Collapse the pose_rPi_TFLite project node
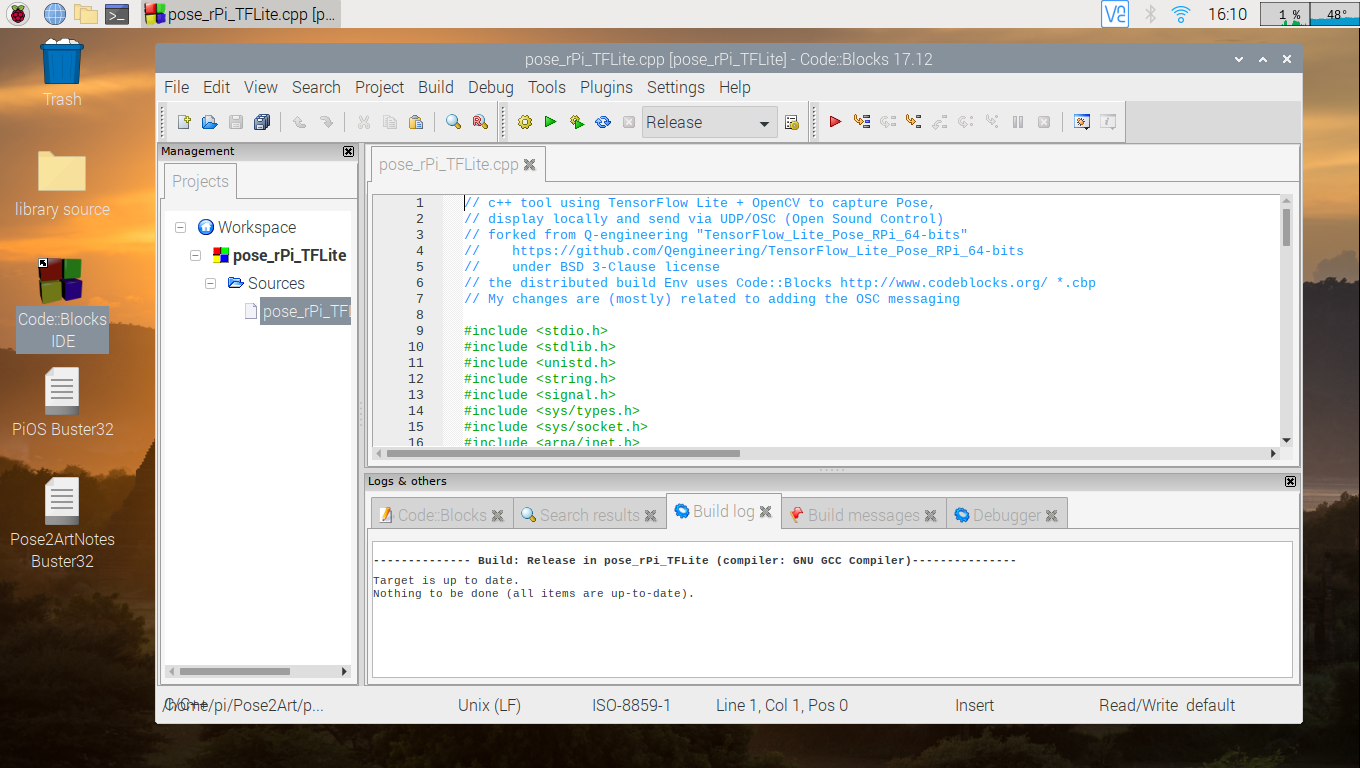The image size is (1360, 768). [x=196, y=255]
